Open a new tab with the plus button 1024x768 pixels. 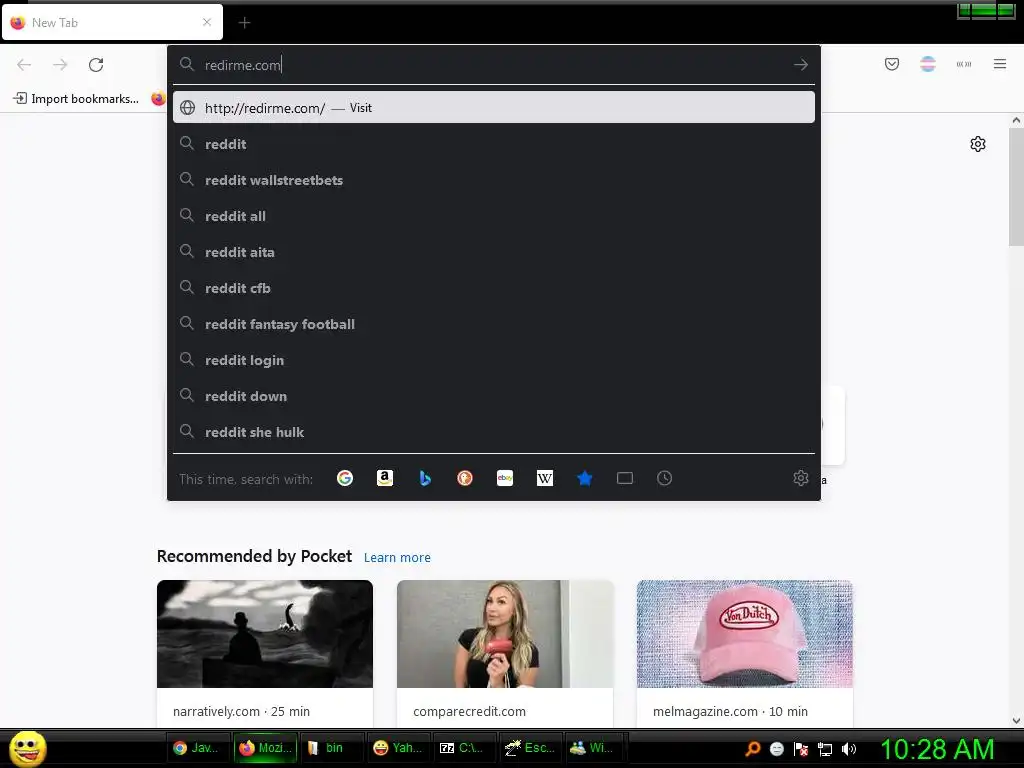244,23
